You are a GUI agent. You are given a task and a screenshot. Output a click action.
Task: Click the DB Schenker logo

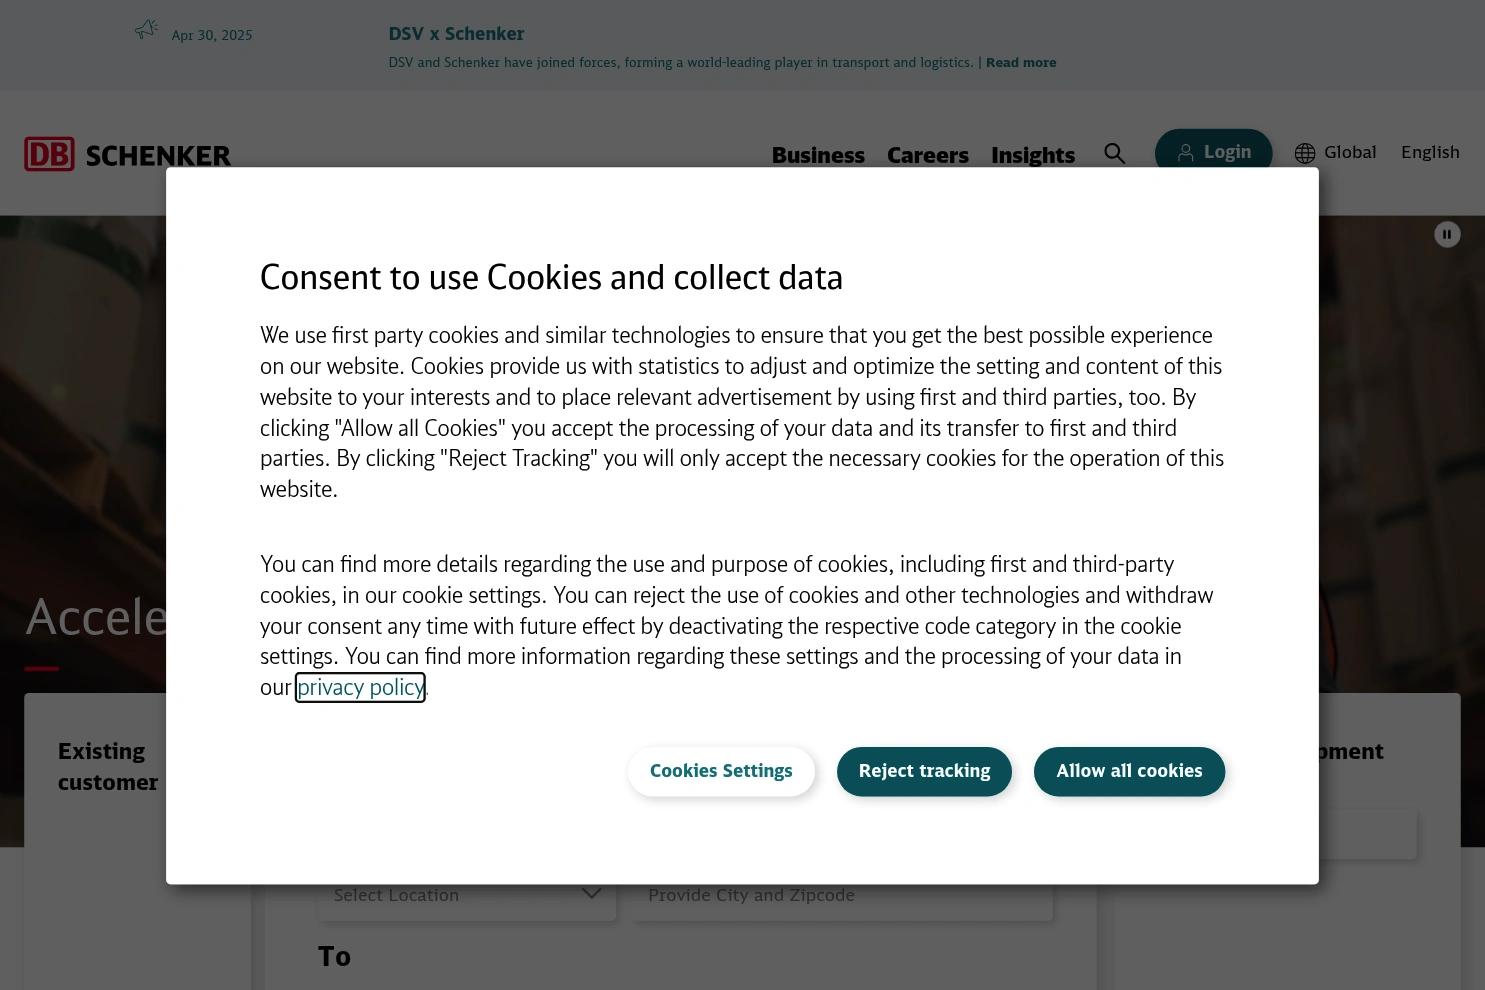click(127, 154)
